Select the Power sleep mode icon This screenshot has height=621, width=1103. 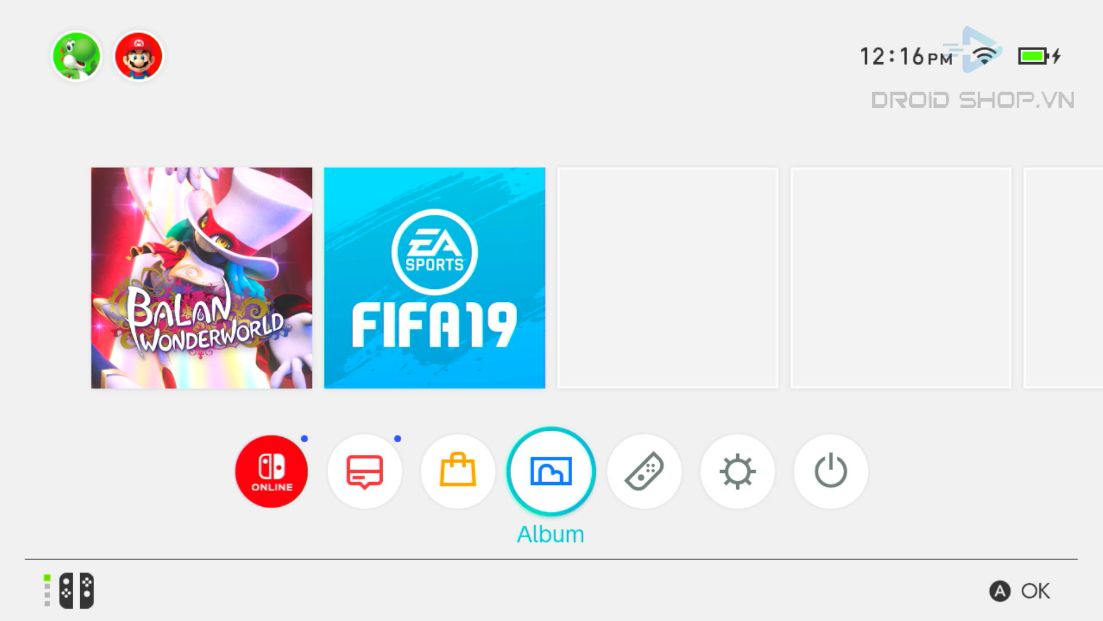(831, 471)
